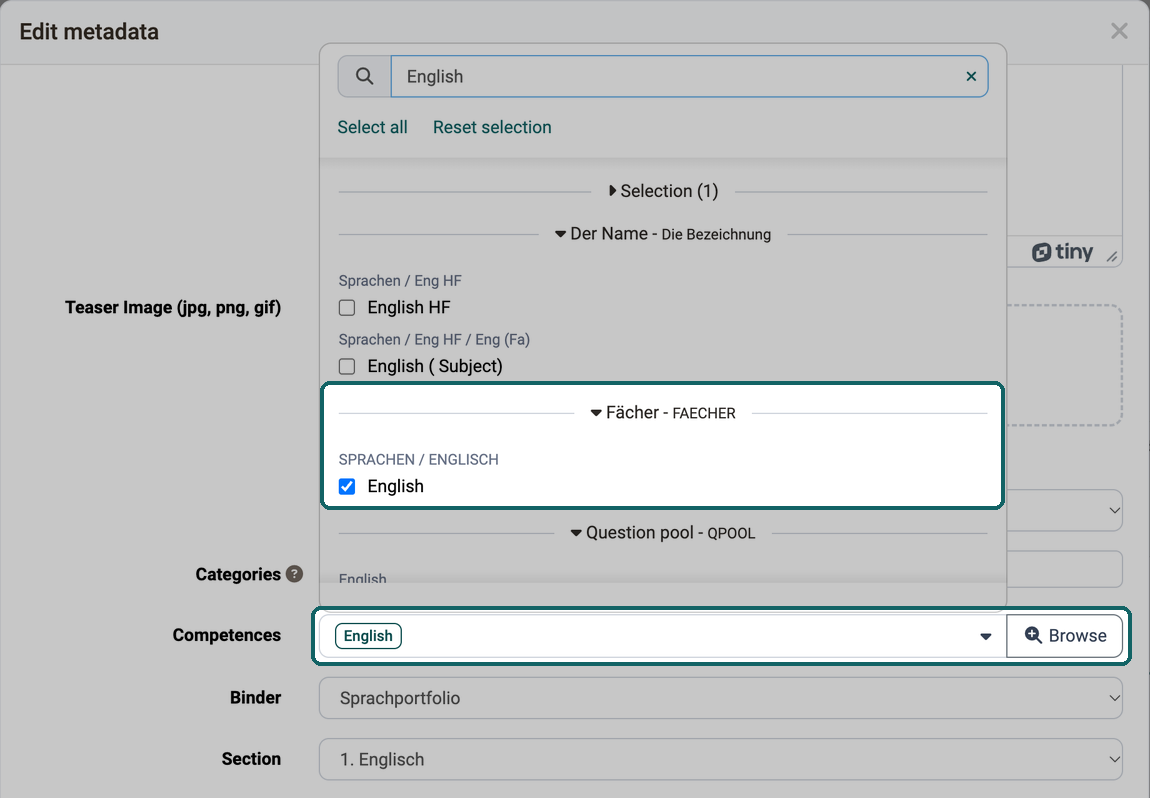Click the editor resize handle
The width and height of the screenshot is (1150, 798).
pyautogui.click(x=1113, y=256)
